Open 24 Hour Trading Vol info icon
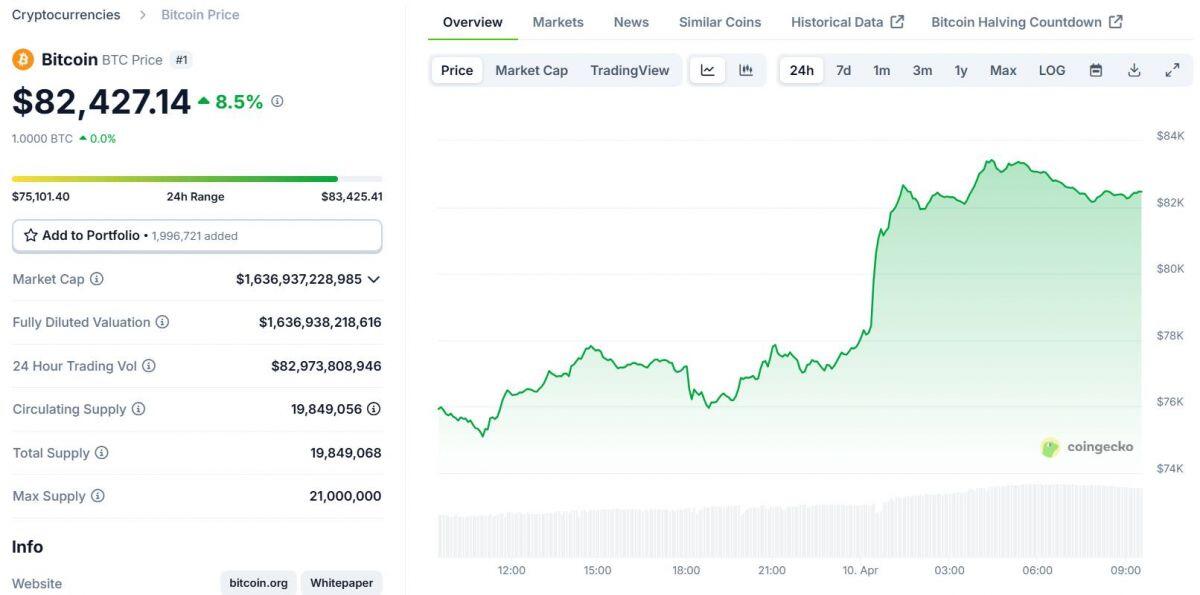1200x595 pixels. point(149,366)
